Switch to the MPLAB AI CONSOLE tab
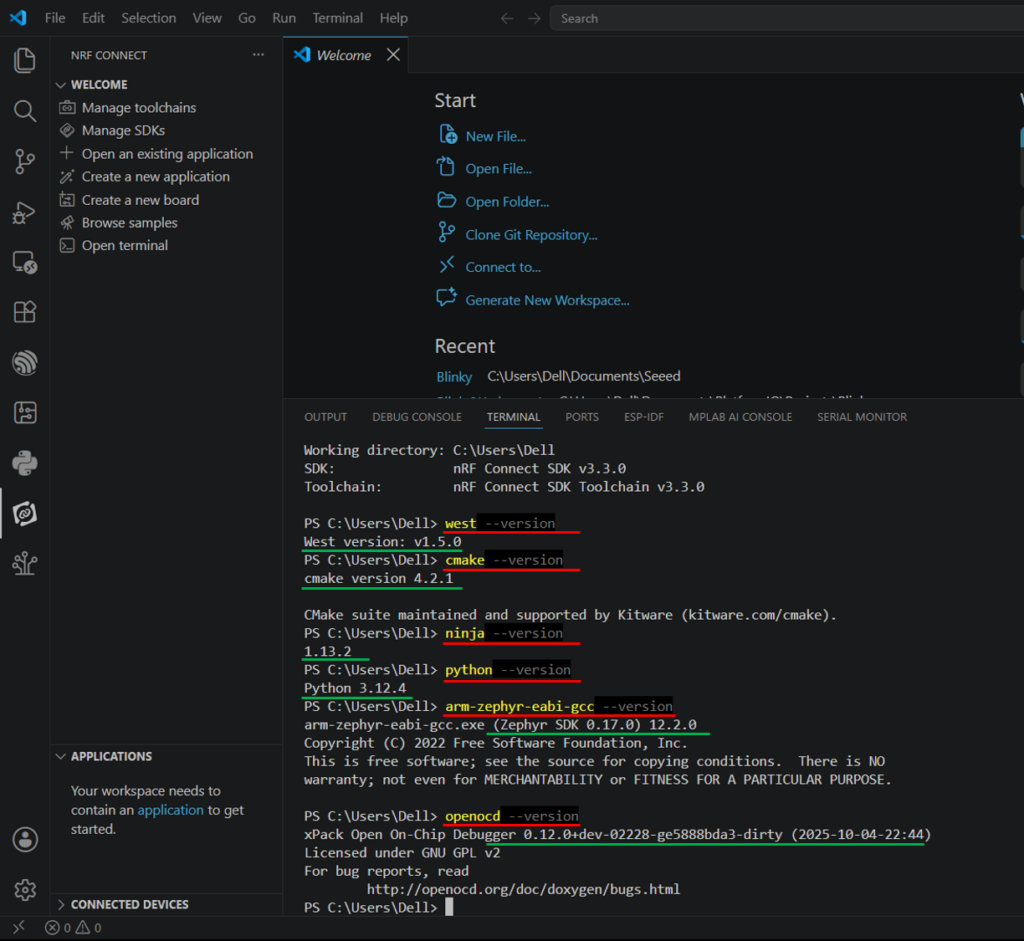 tap(740, 417)
